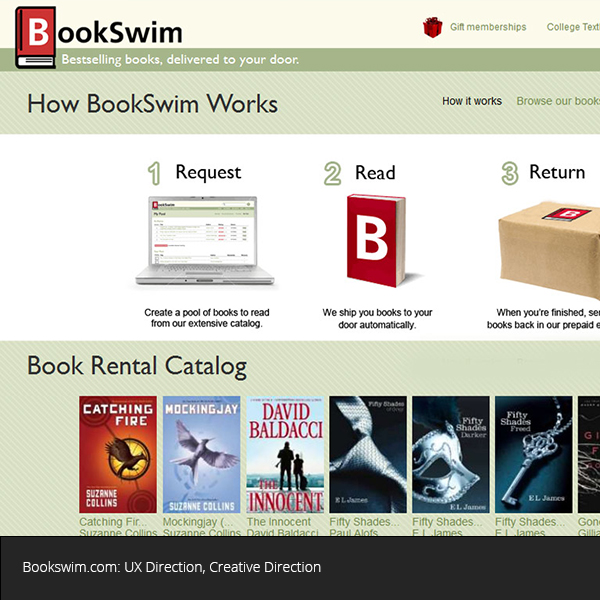
Task: Click the green number 3 step icon
Action: 510,174
